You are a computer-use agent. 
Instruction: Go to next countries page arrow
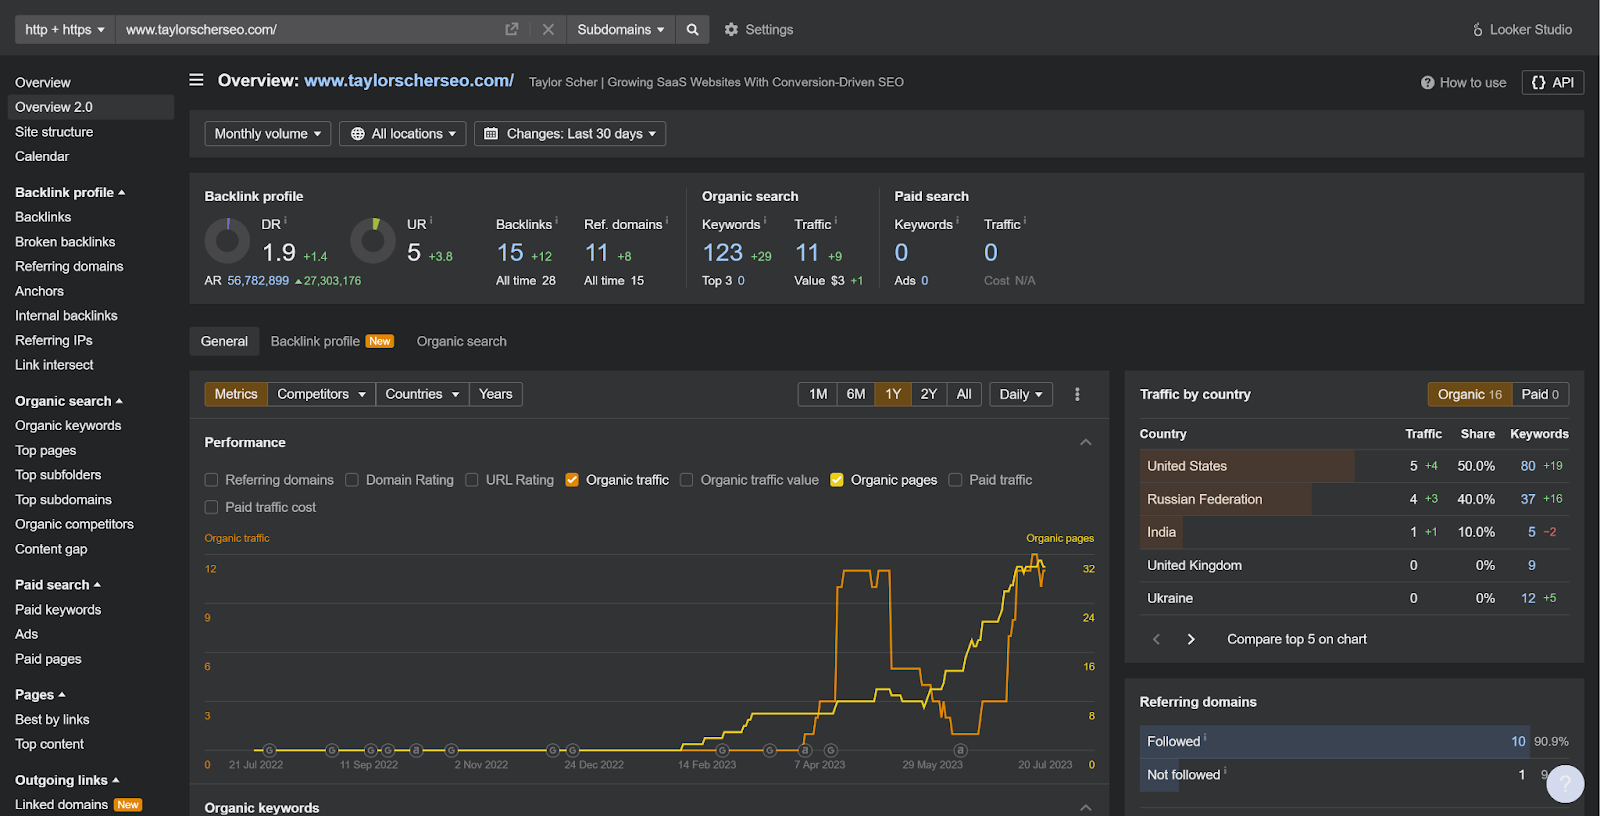click(1191, 639)
